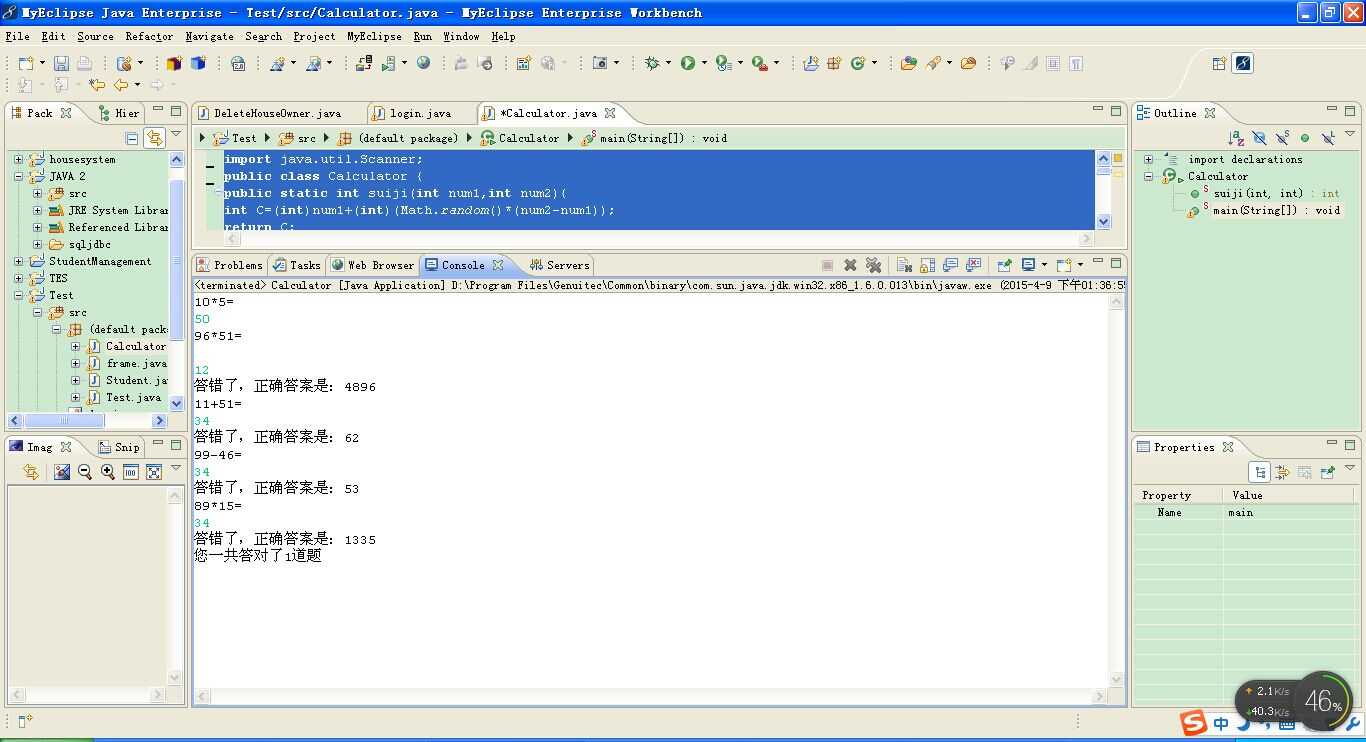Click the Last Edit Location arrow icon

coord(97,85)
